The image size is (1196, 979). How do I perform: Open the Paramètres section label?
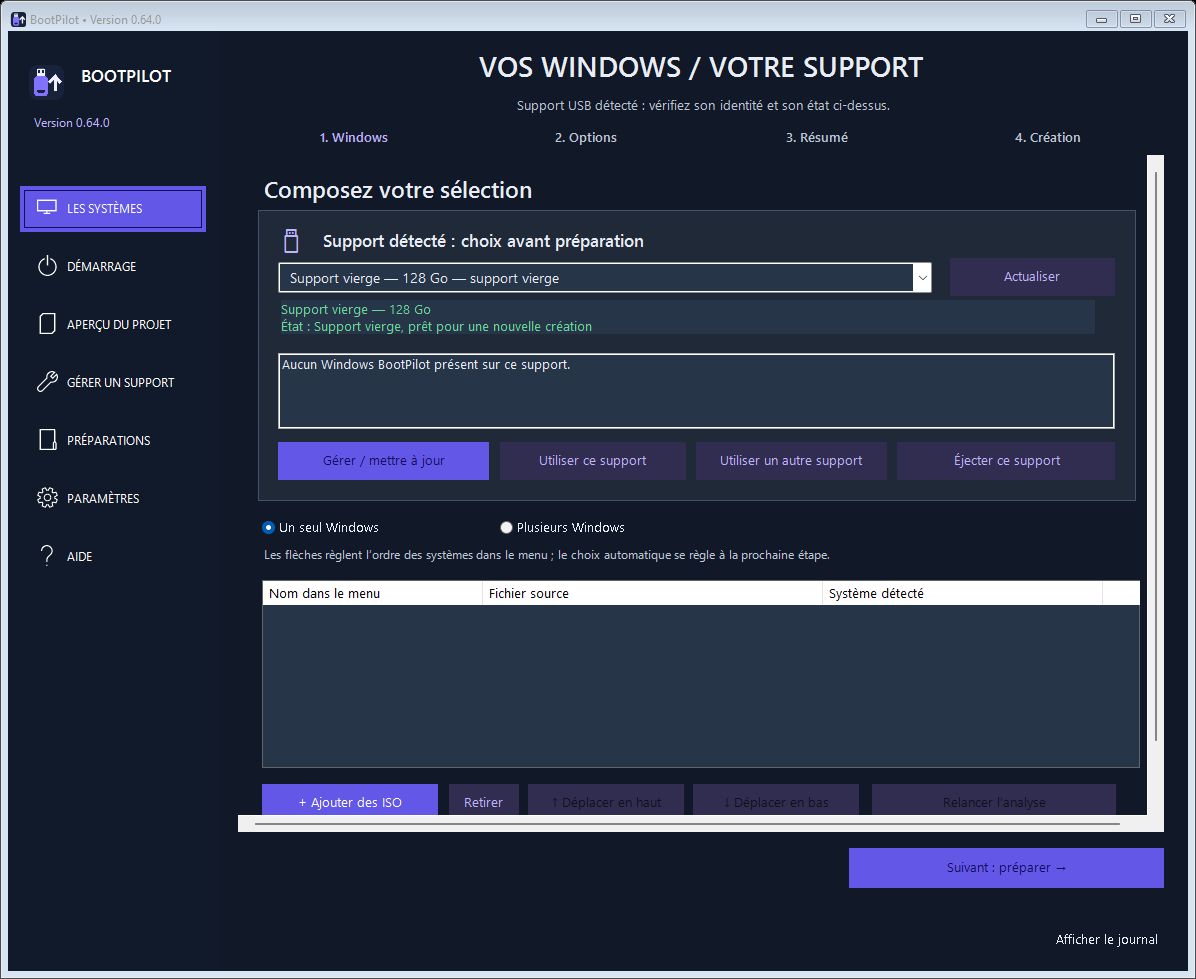coord(103,499)
